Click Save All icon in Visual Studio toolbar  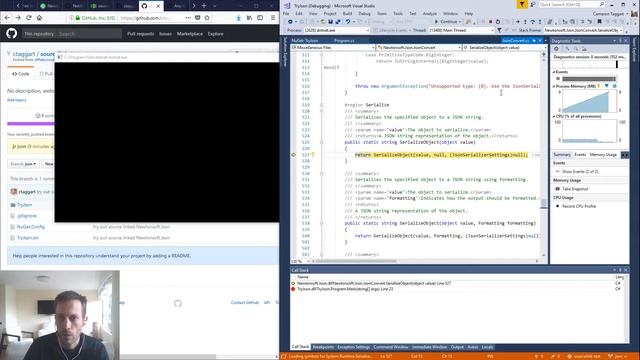338,22
